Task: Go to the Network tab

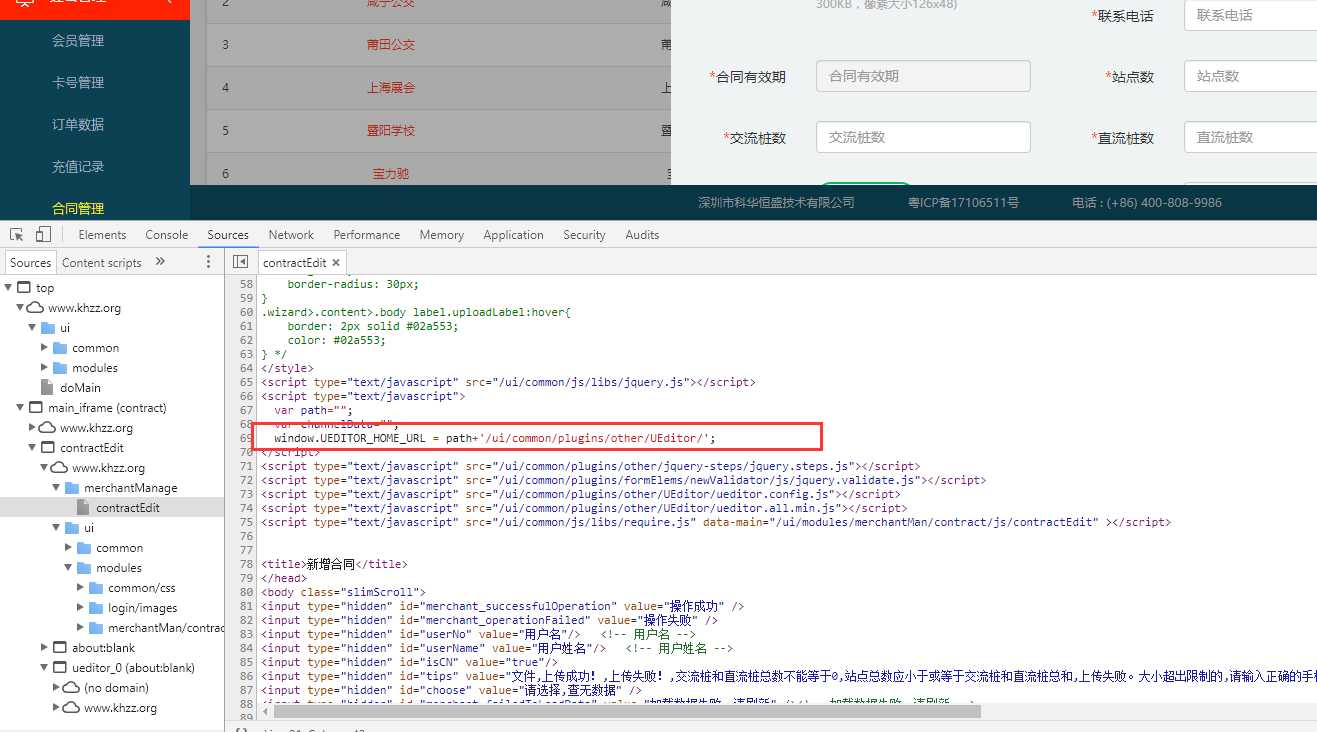Action: coord(291,235)
